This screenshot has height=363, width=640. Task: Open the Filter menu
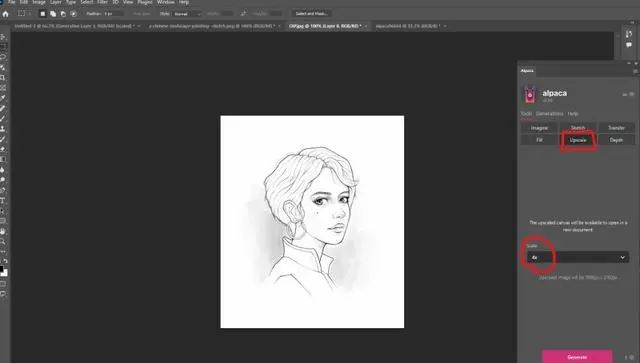[x=102, y=2]
